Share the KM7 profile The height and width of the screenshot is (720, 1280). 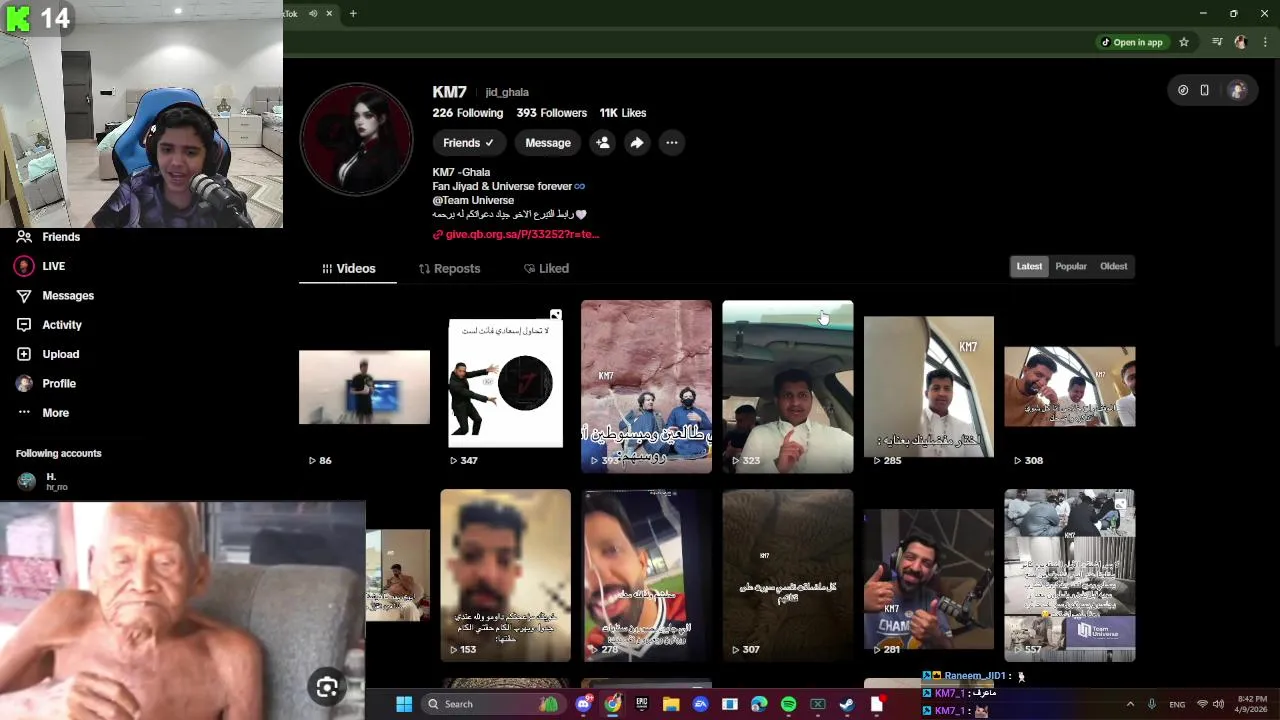(637, 143)
